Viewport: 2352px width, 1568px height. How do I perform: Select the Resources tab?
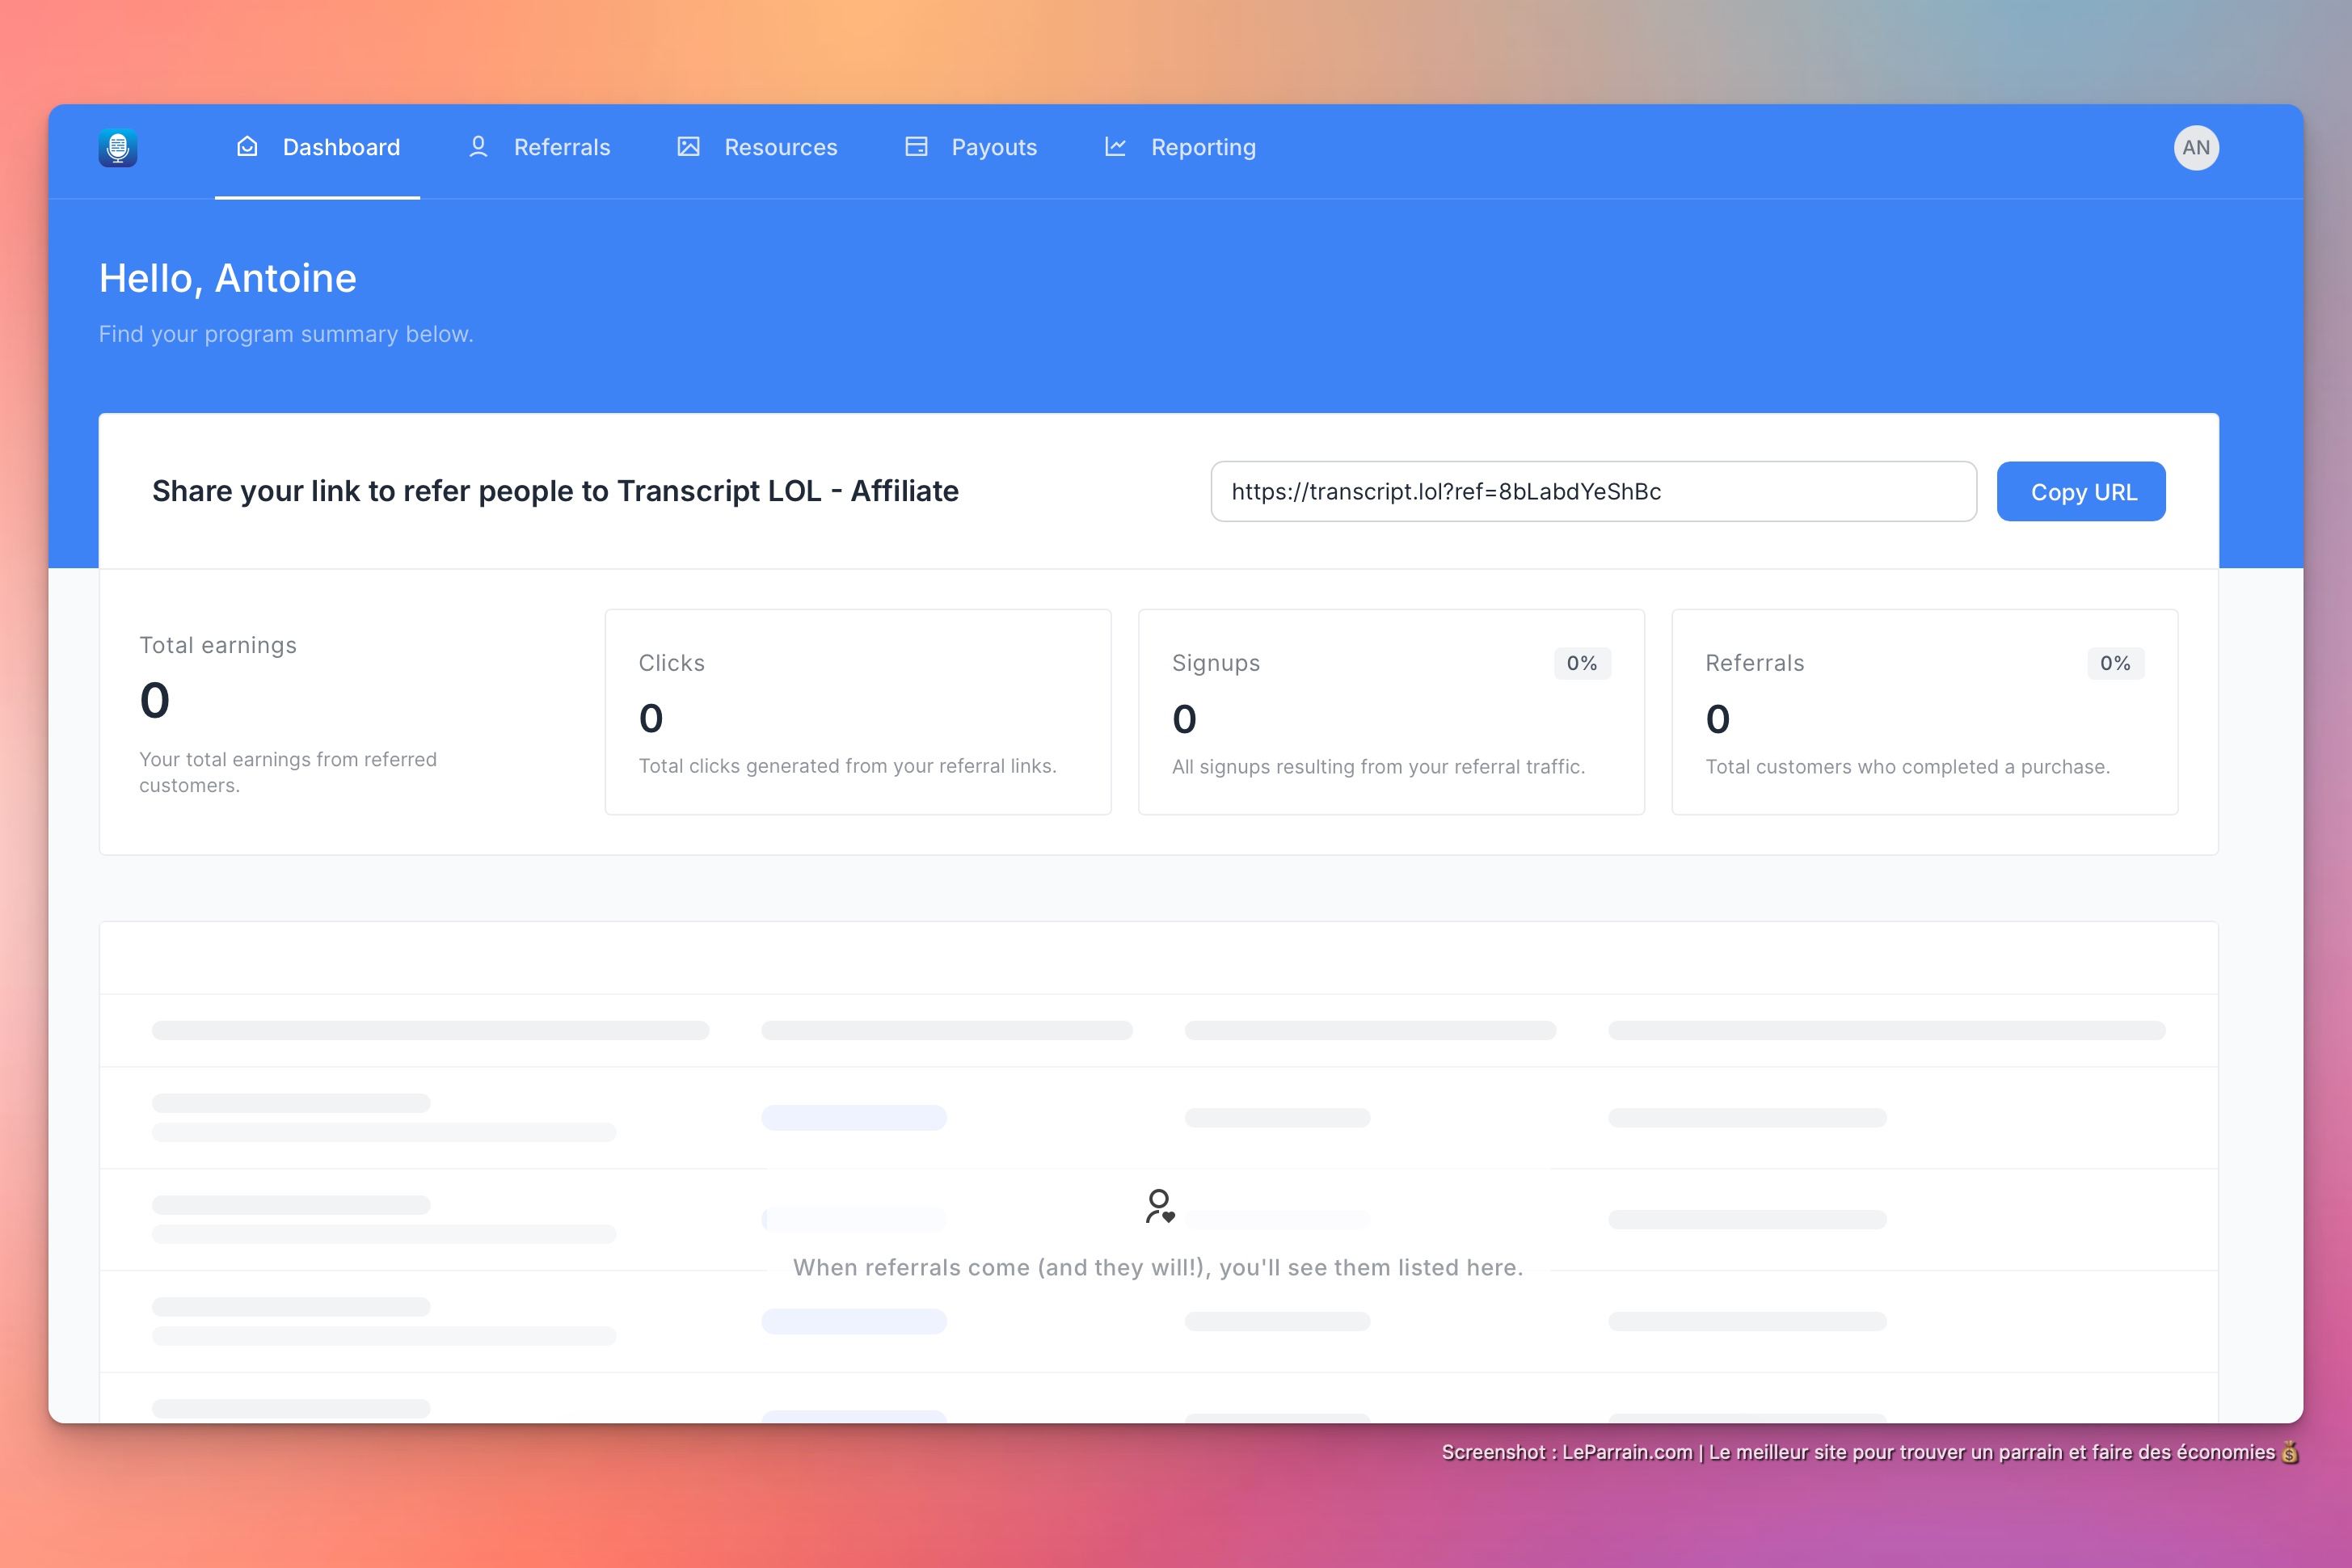click(780, 148)
